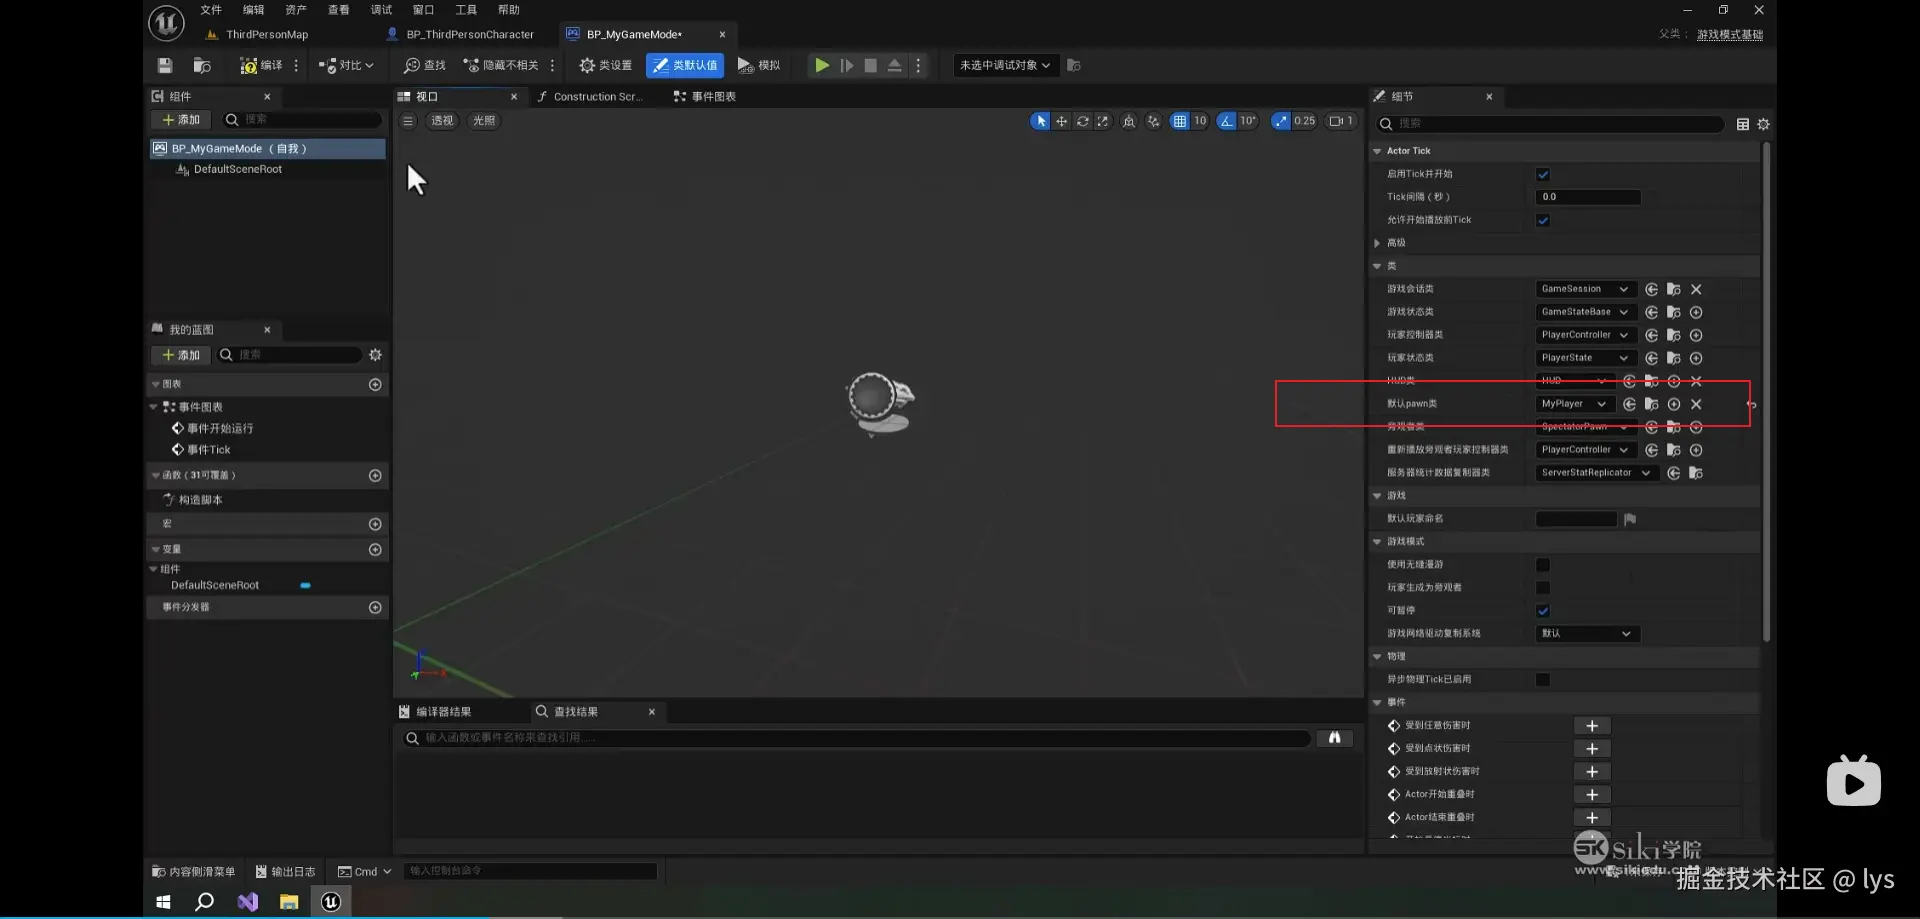This screenshot has height=919, width=1920.
Task: Browse to 玩家控制器类 asset in content browser
Action: [1674, 335]
